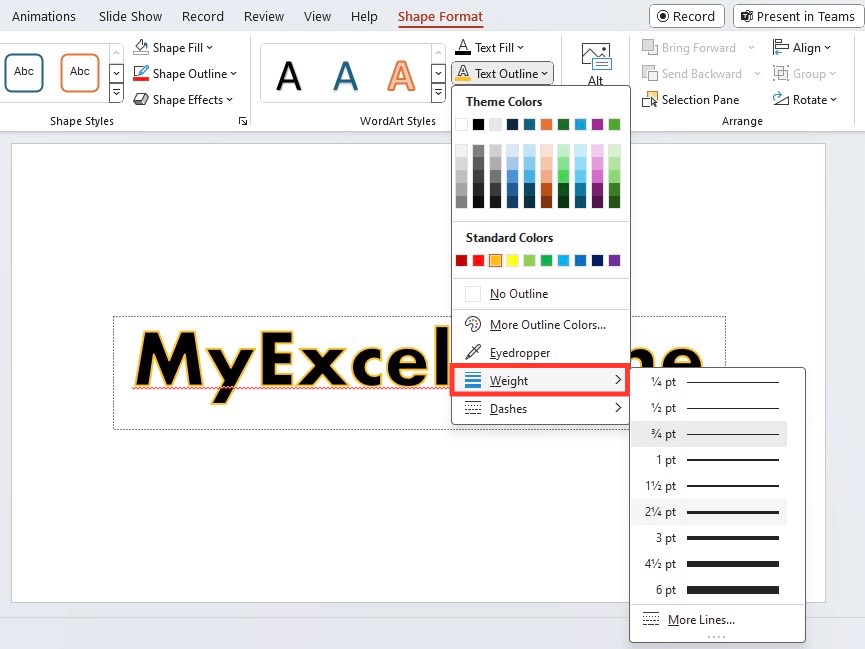Open the More Lines option
Viewport: 865px width, 649px height.
coord(717,619)
